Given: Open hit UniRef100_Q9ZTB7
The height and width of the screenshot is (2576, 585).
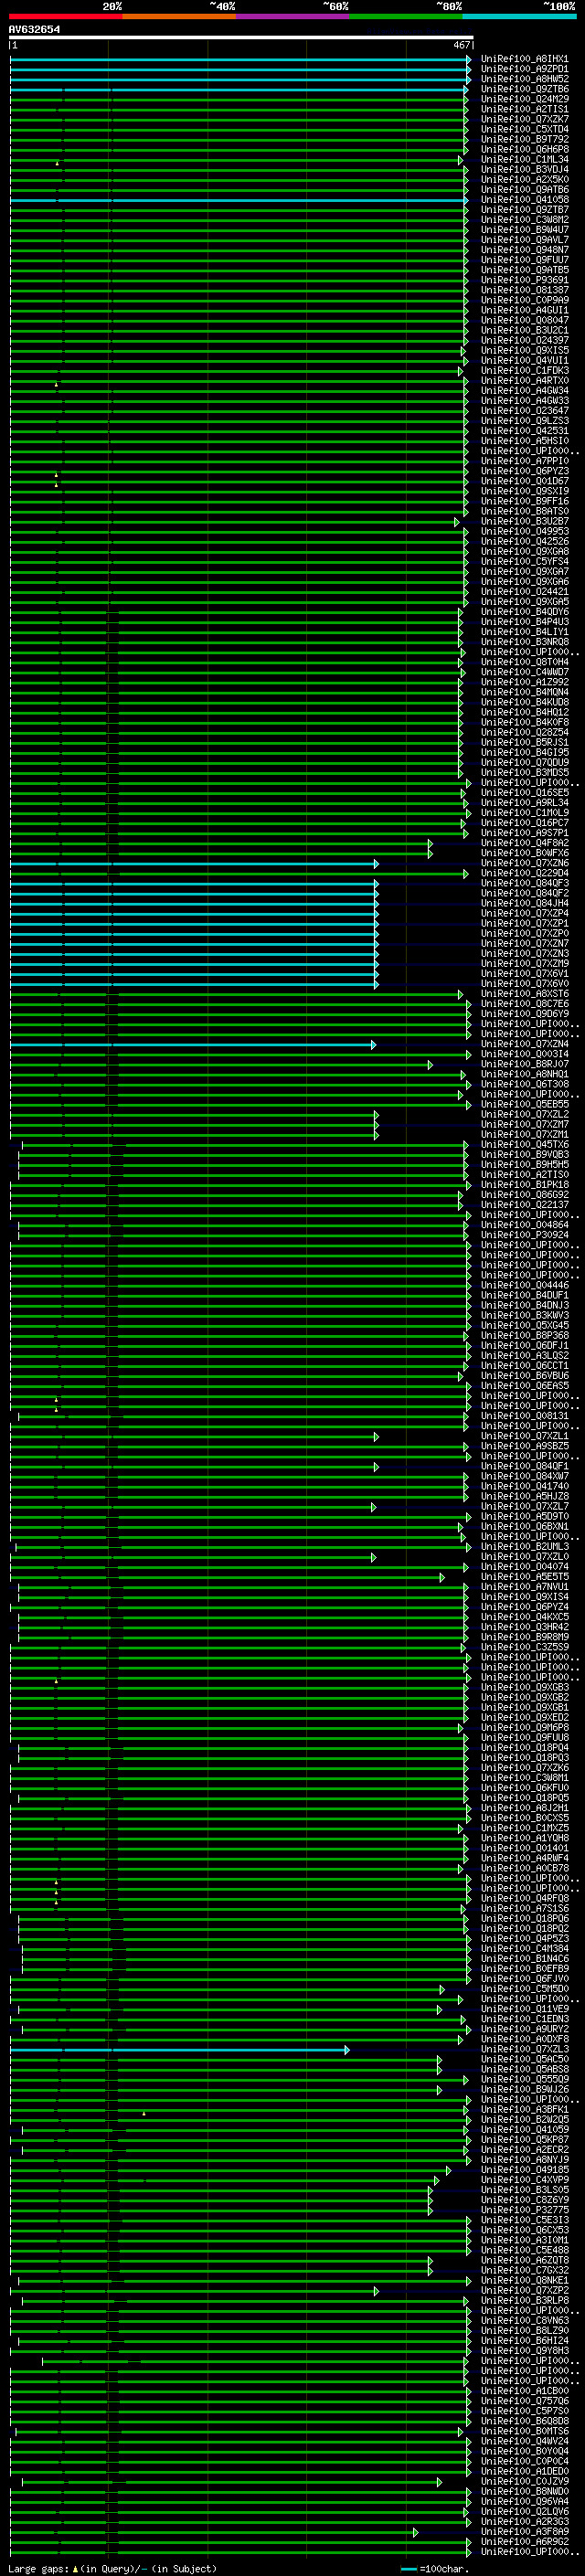Looking at the screenshot, I should 524,210.
